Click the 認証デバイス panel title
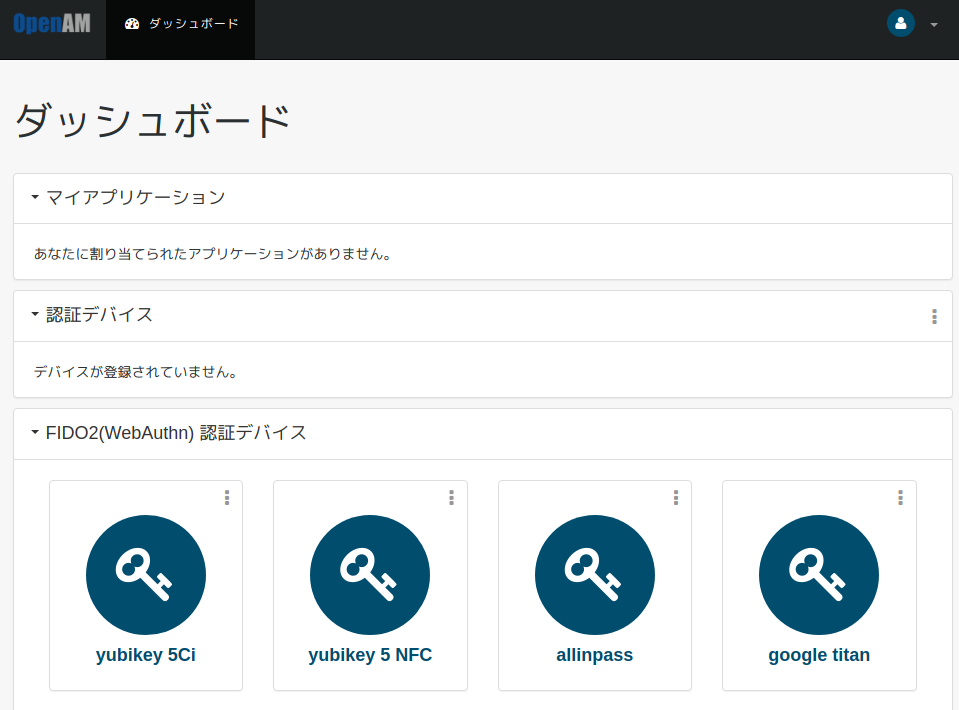The height and width of the screenshot is (710, 959). coord(99,314)
